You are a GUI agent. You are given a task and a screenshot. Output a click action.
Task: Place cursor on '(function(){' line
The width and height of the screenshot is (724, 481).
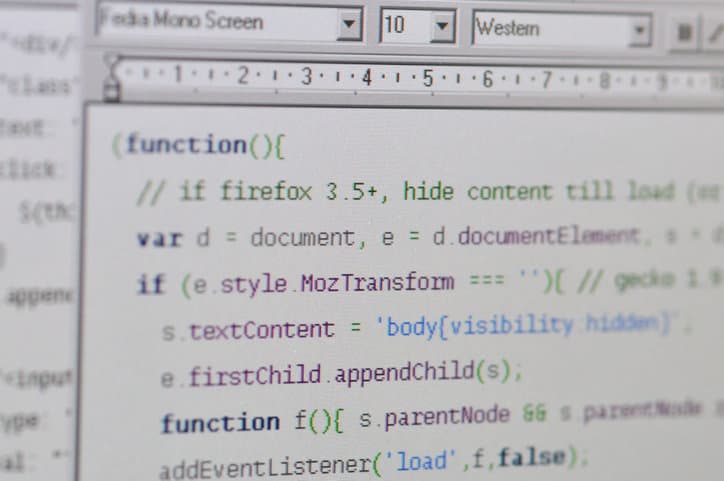tap(199, 146)
